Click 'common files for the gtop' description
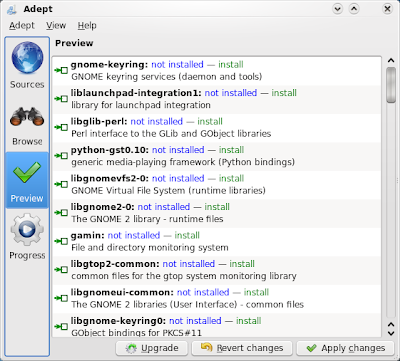400x361 pixels. point(184,276)
